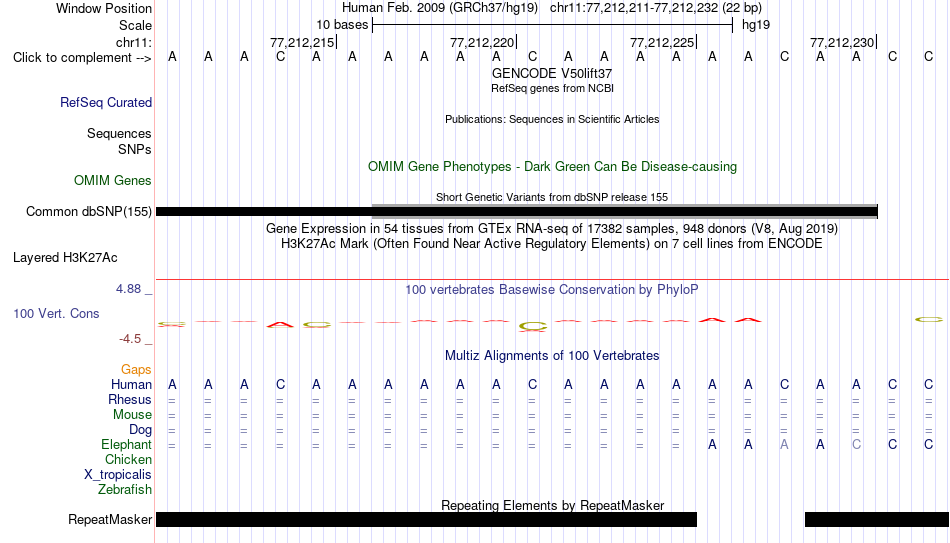
Task: Click the Gaps label in Multiz alignment
Action: click(x=136, y=370)
